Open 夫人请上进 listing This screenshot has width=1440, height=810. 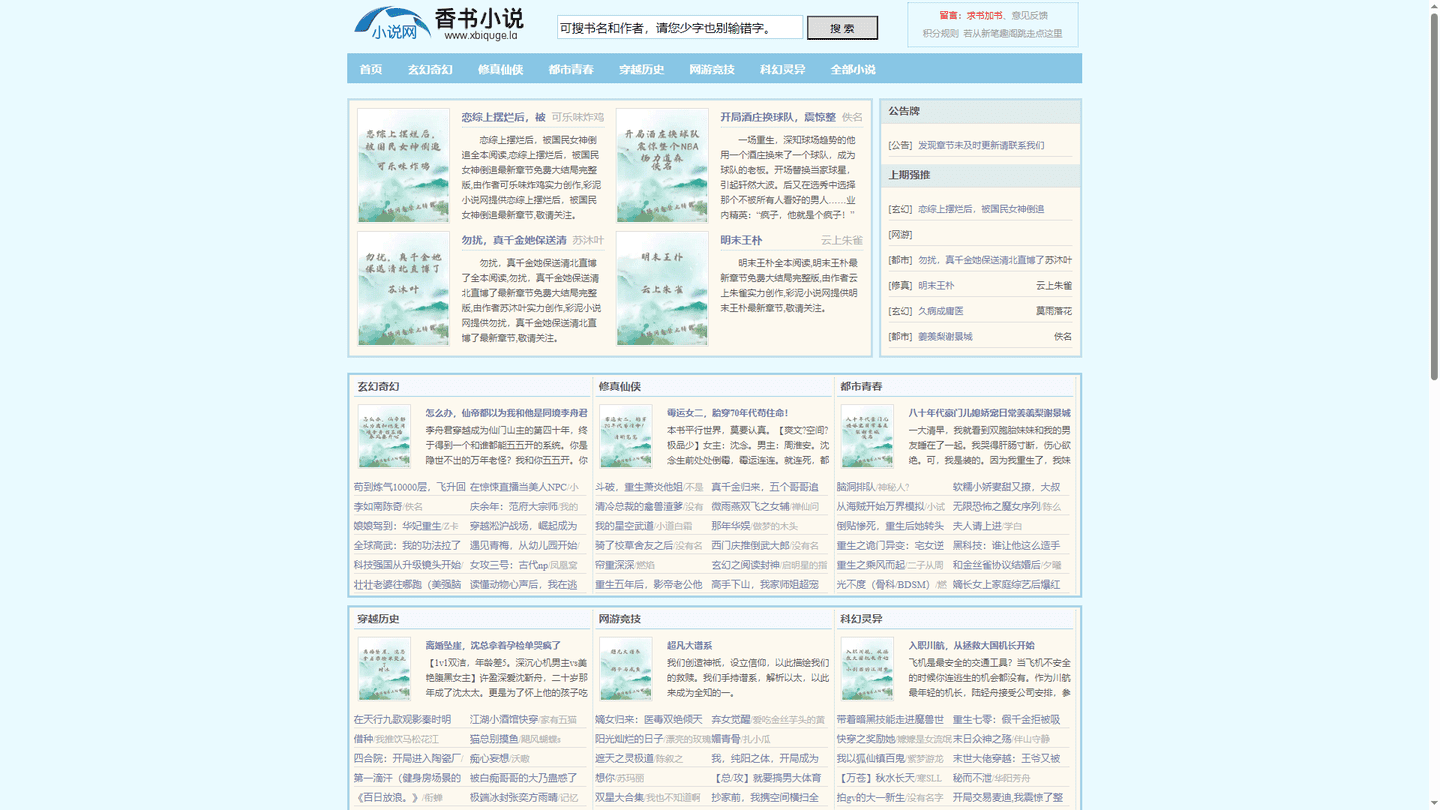tap(977, 526)
